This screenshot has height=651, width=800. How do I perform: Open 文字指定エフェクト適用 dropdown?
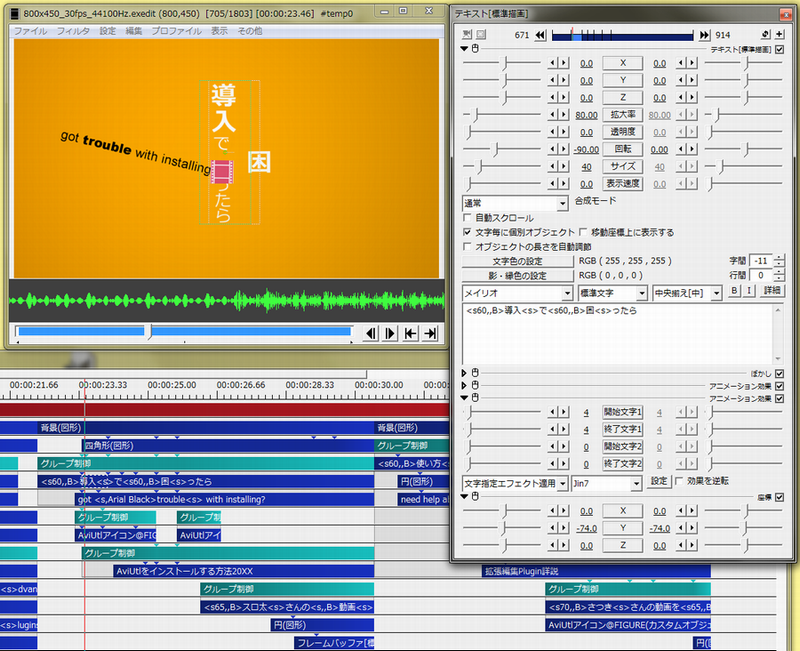click(x=515, y=483)
